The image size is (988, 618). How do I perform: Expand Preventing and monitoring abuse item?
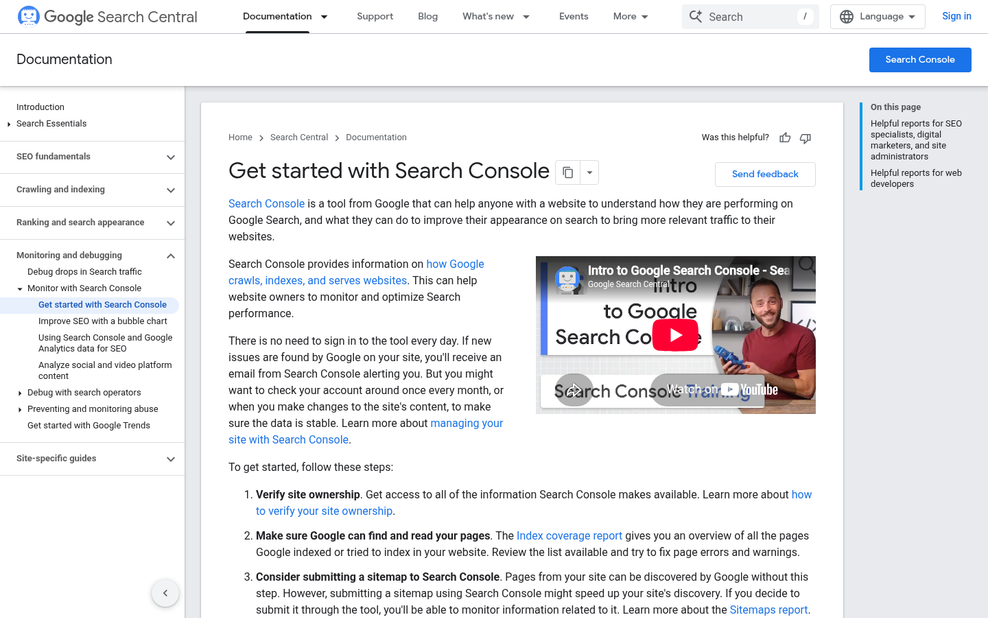[20, 409]
